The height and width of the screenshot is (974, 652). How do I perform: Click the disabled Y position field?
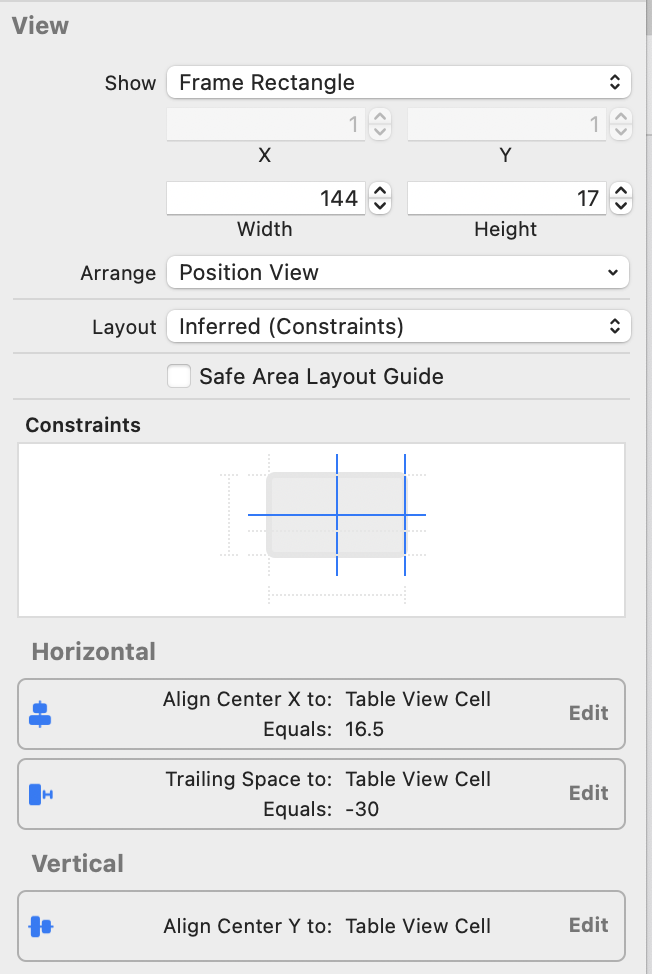pos(506,125)
